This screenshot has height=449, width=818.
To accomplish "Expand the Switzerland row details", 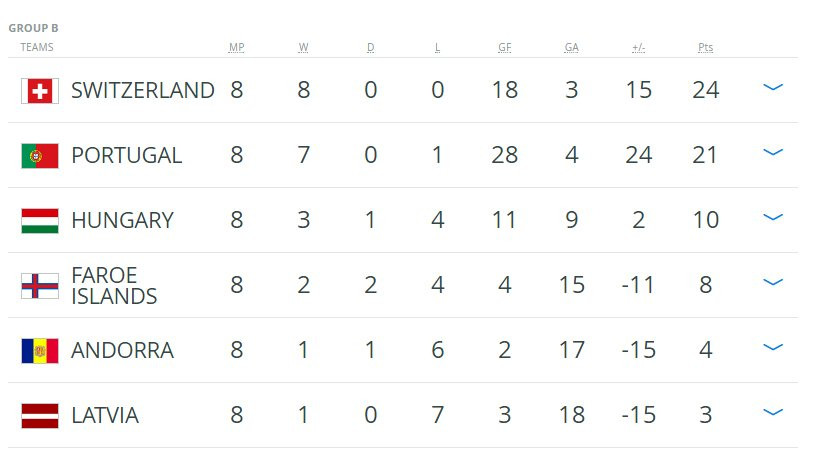I will coord(772,88).
